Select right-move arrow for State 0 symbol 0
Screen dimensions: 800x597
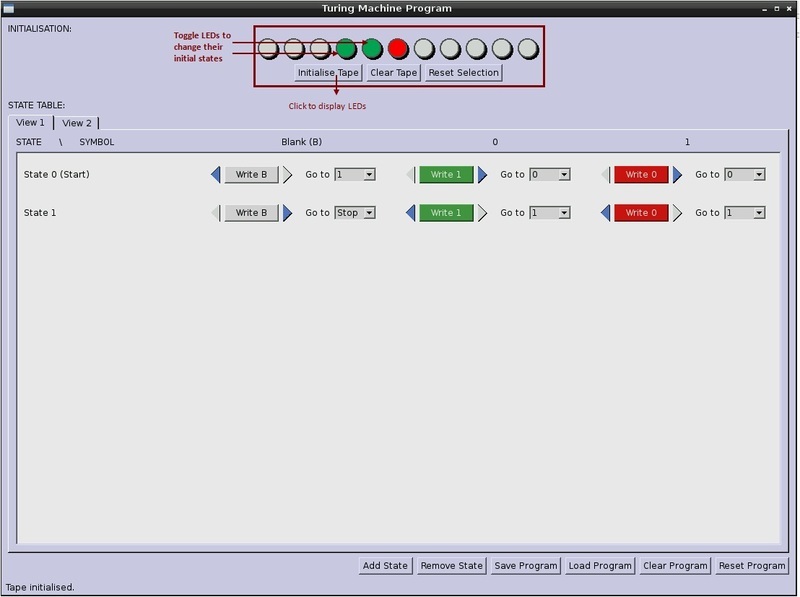[x=482, y=175]
